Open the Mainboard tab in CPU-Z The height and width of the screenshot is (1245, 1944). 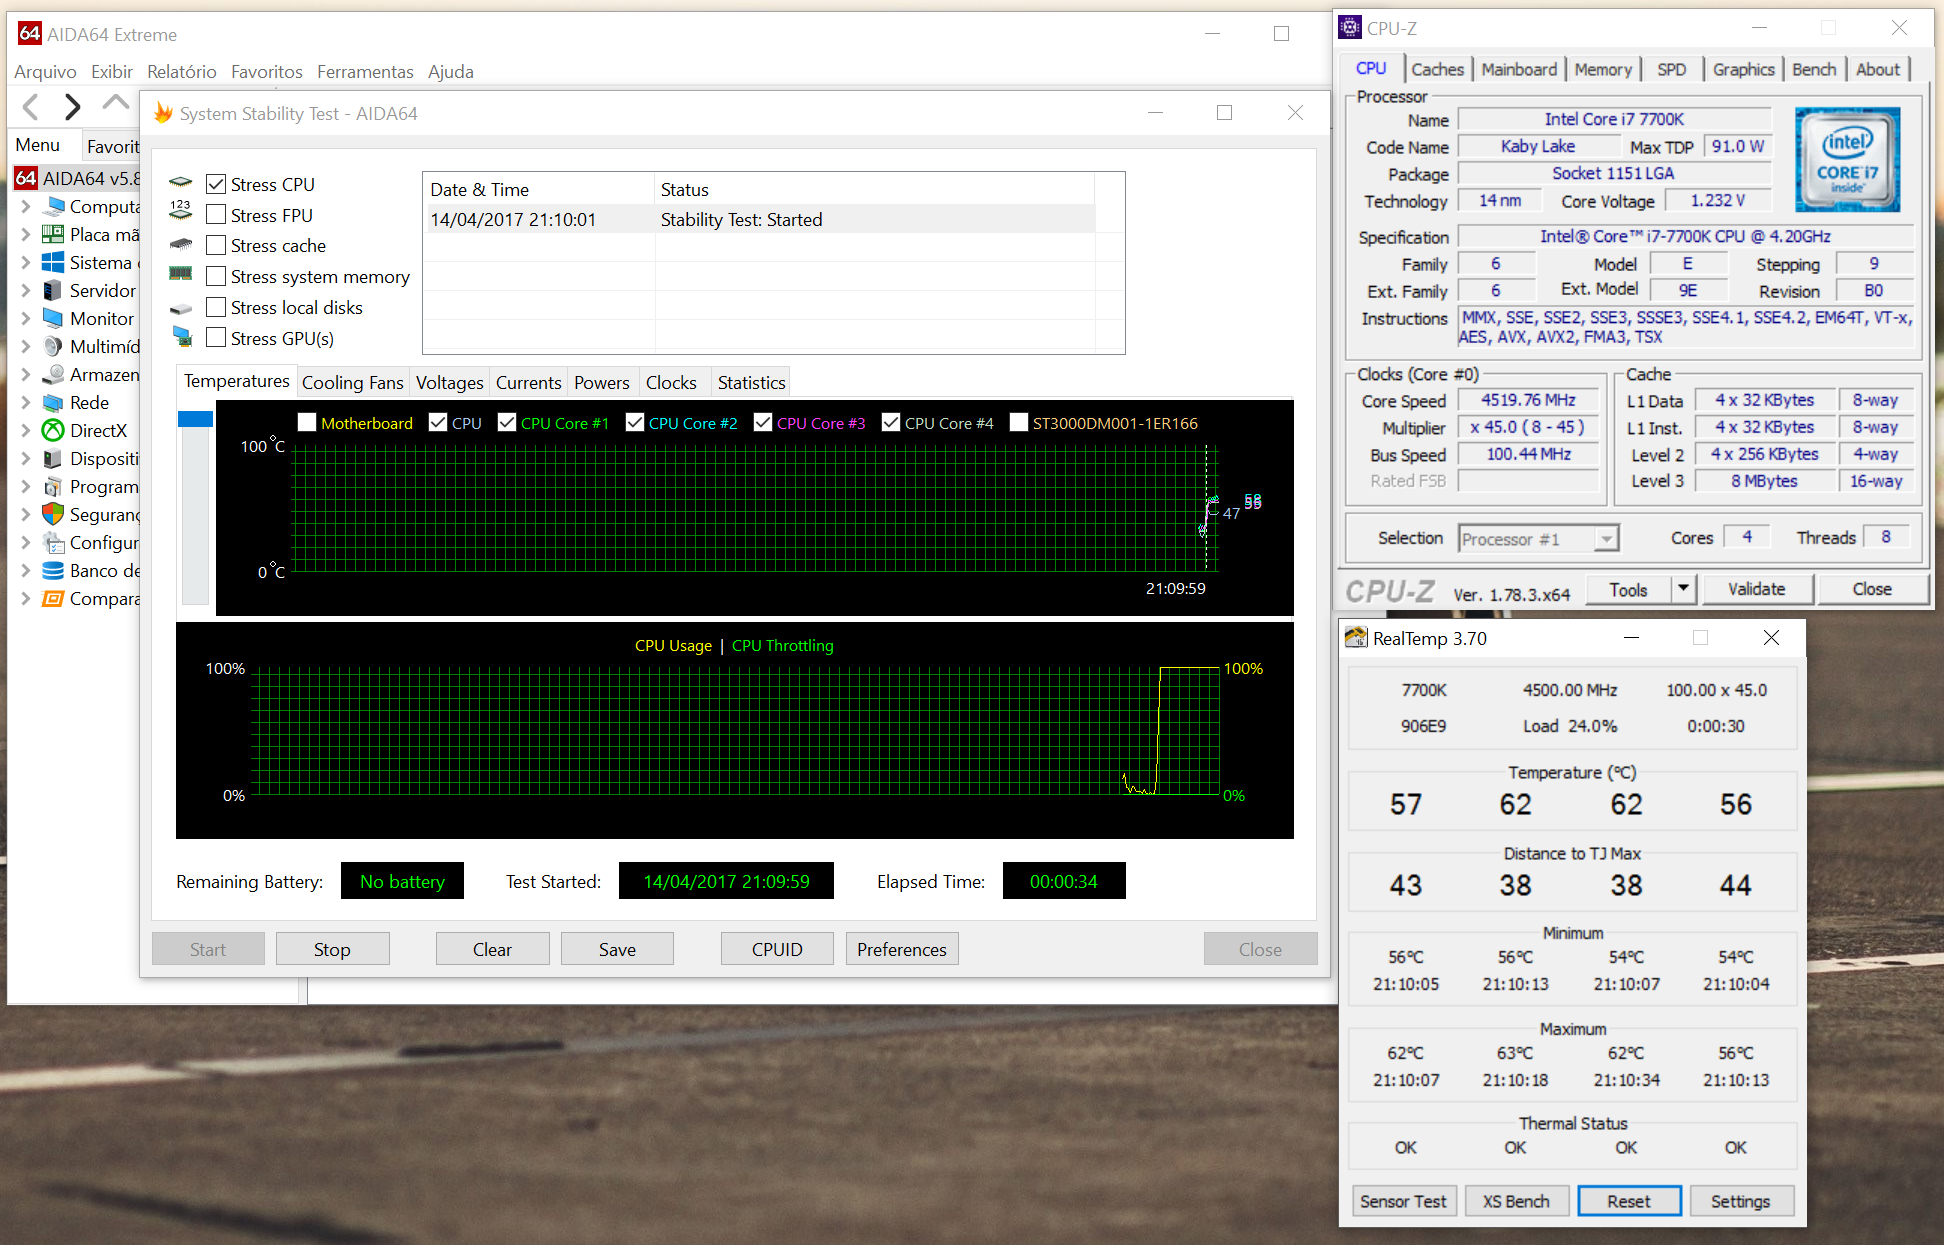tap(1519, 69)
